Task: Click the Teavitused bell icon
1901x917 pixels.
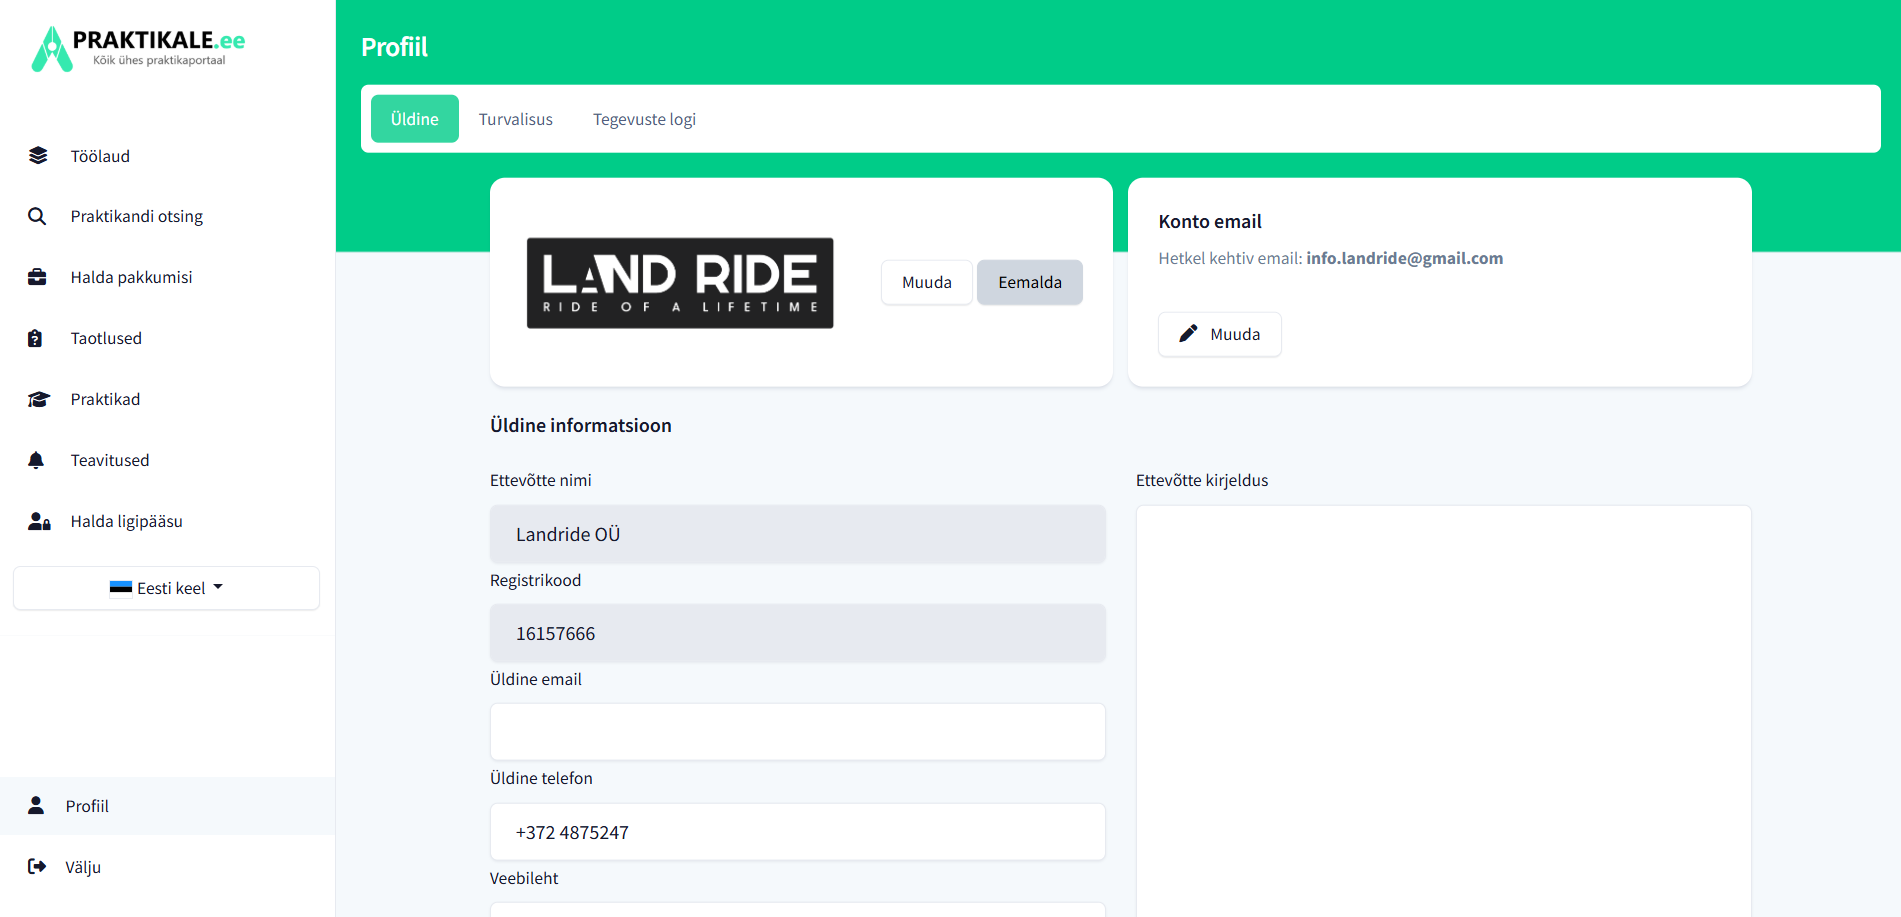Action: (36, 460)
